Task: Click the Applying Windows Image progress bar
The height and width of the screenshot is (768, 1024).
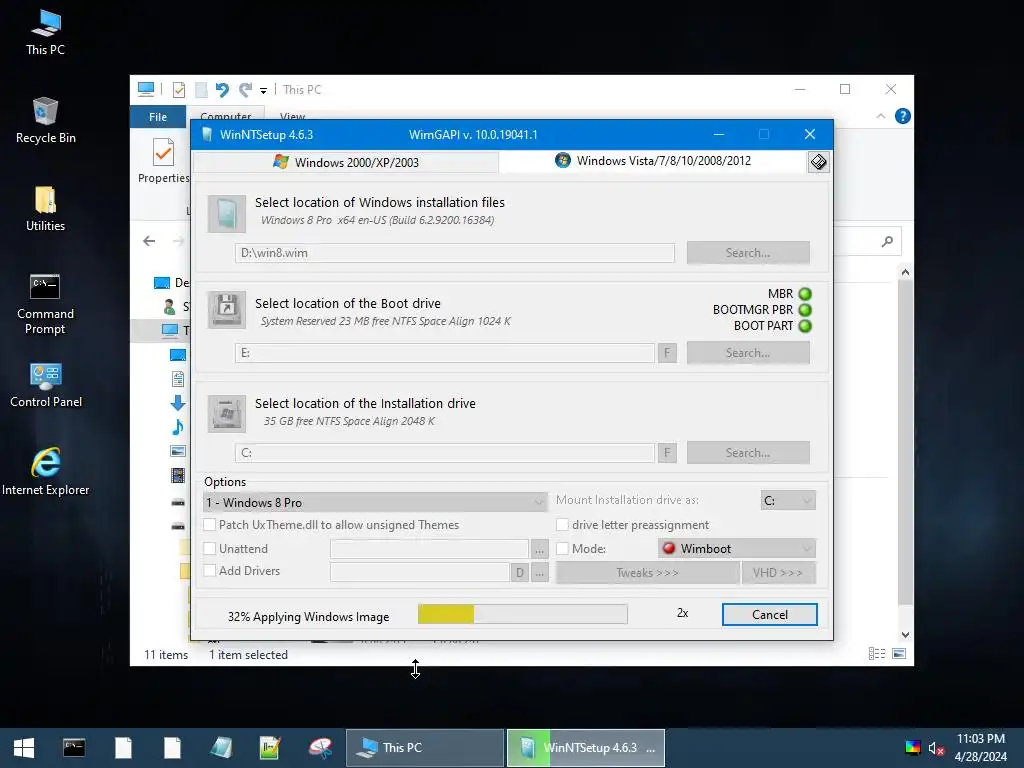Action: coord(522,614)
